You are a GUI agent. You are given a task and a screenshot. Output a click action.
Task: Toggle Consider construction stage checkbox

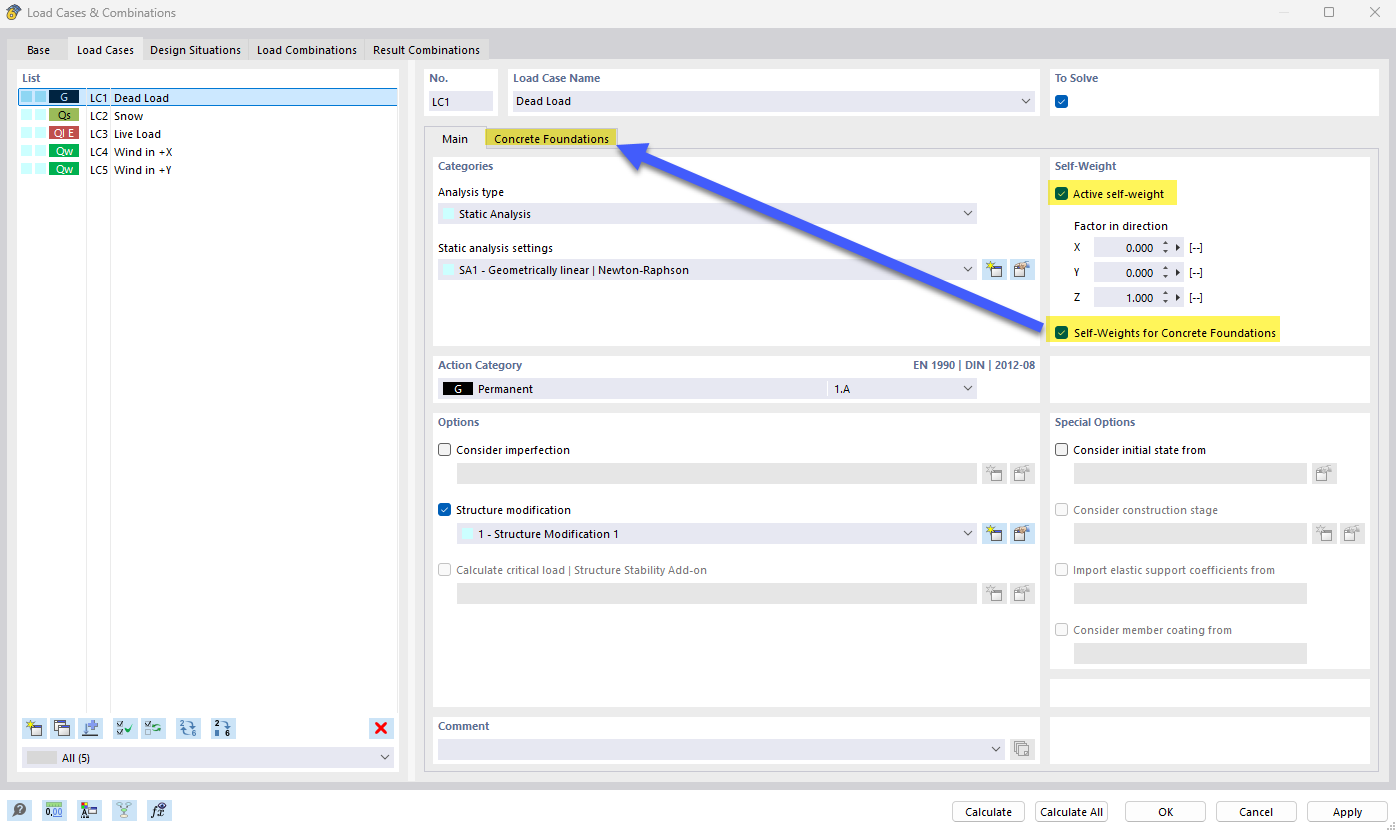(1062, 510)
